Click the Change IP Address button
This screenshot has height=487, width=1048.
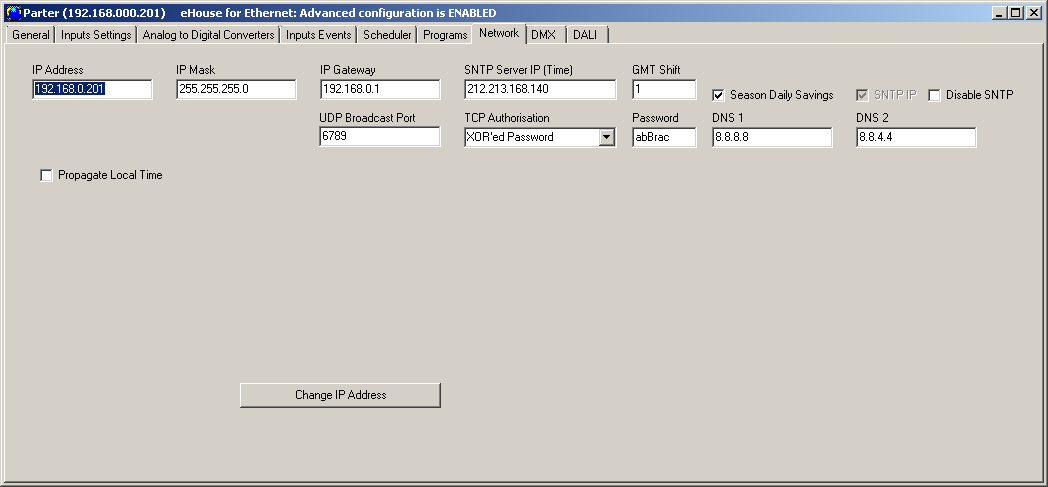coord(340,395)
